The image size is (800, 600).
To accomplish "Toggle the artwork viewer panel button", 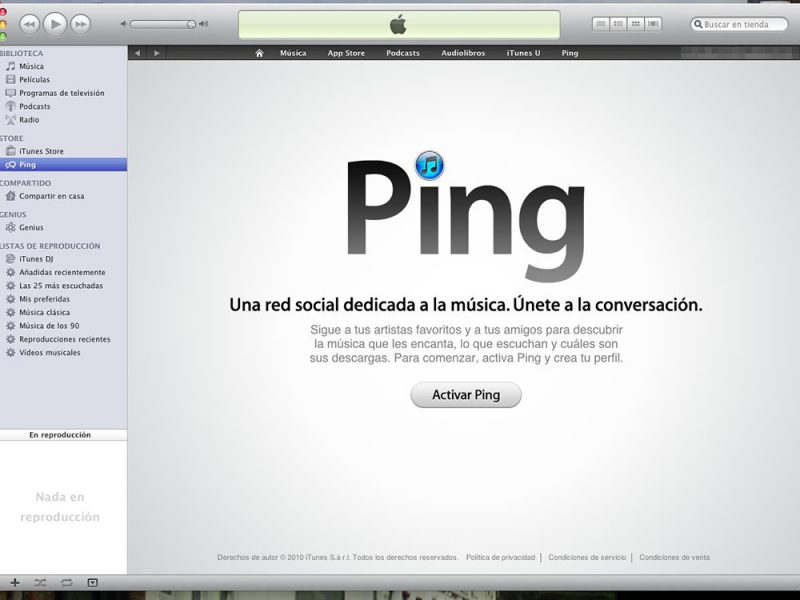I will click(x=92, y=583).
